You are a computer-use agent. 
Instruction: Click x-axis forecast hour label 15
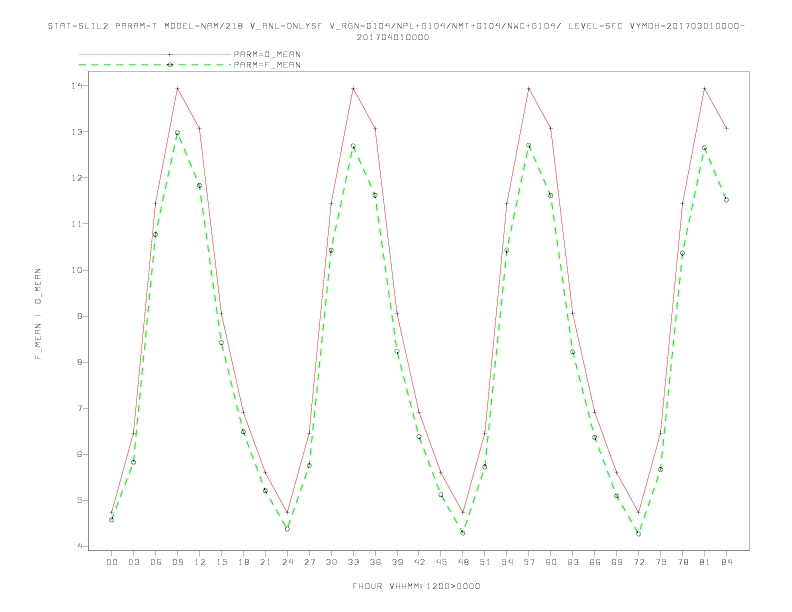click(x=221, y=562)
